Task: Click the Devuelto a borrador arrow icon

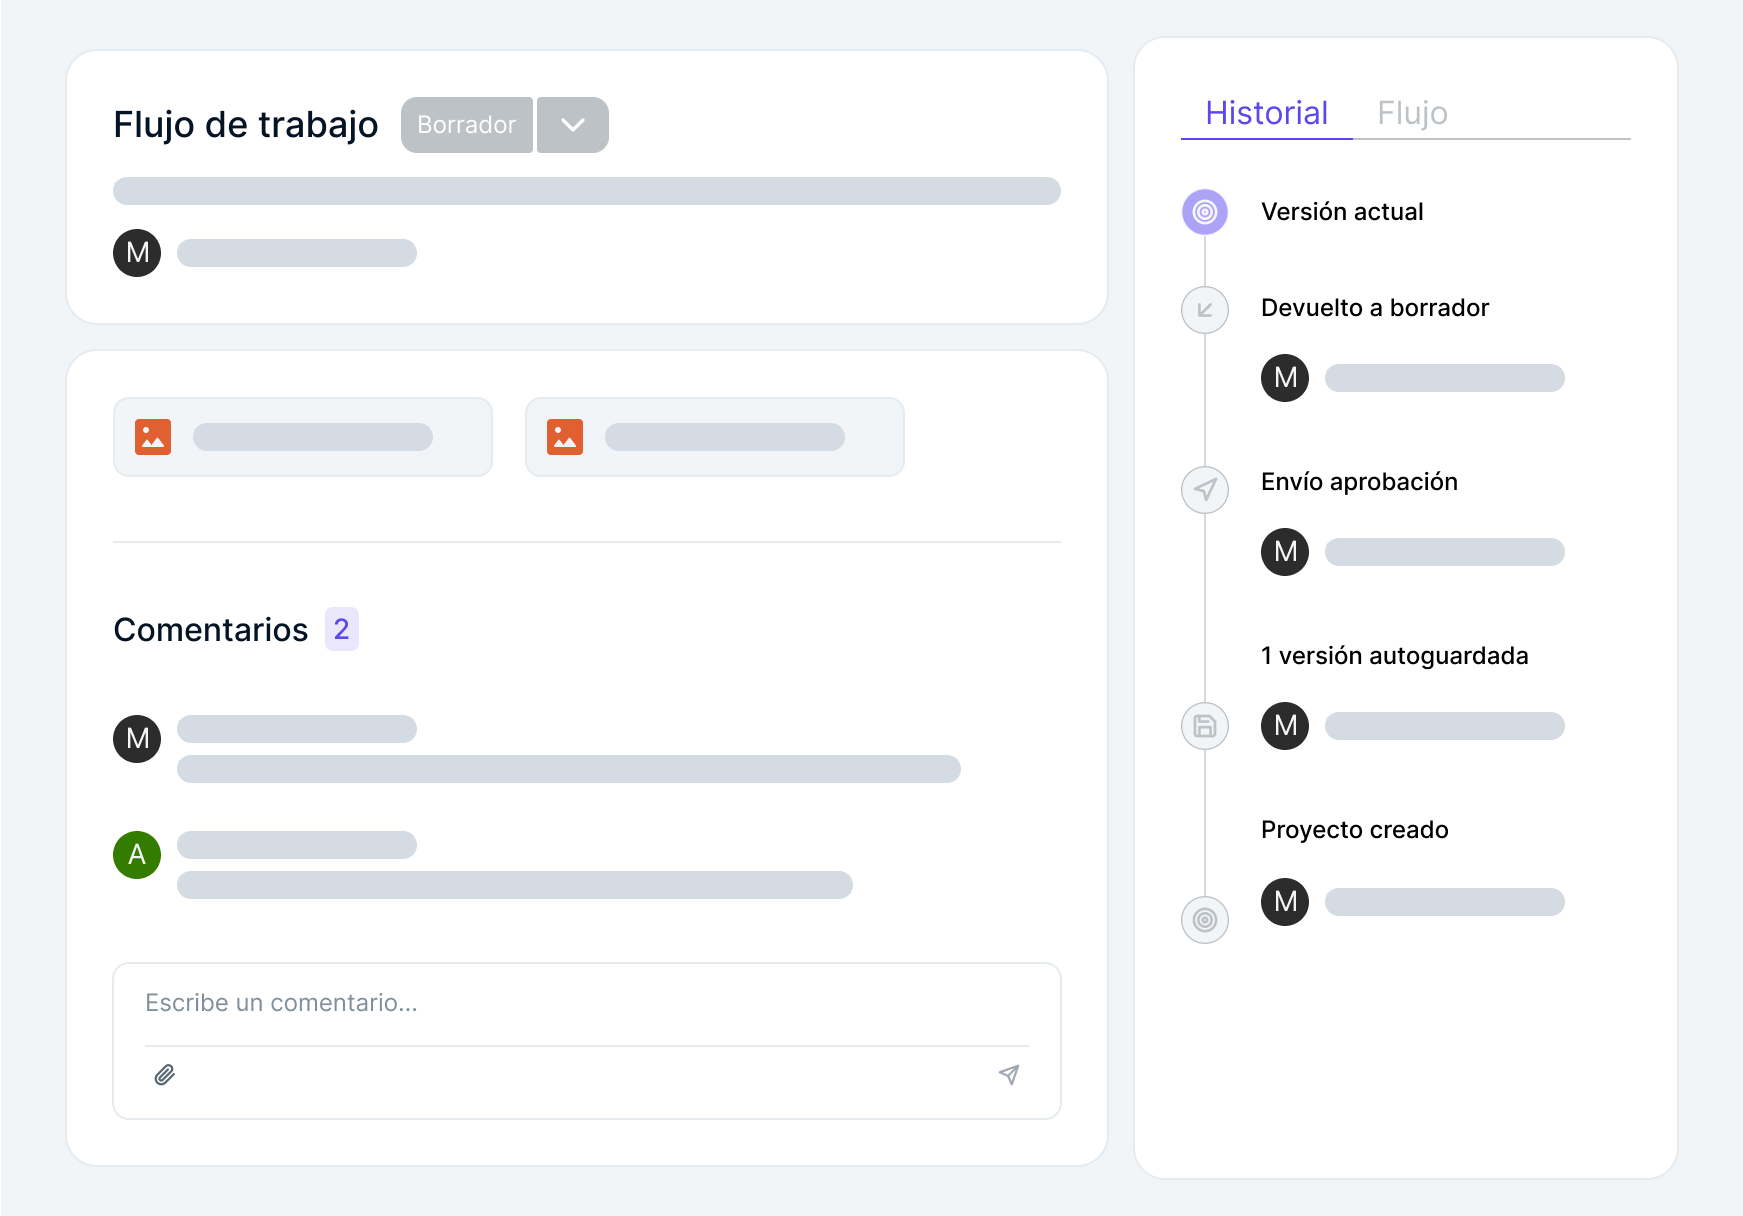Action: [1205, 310]
